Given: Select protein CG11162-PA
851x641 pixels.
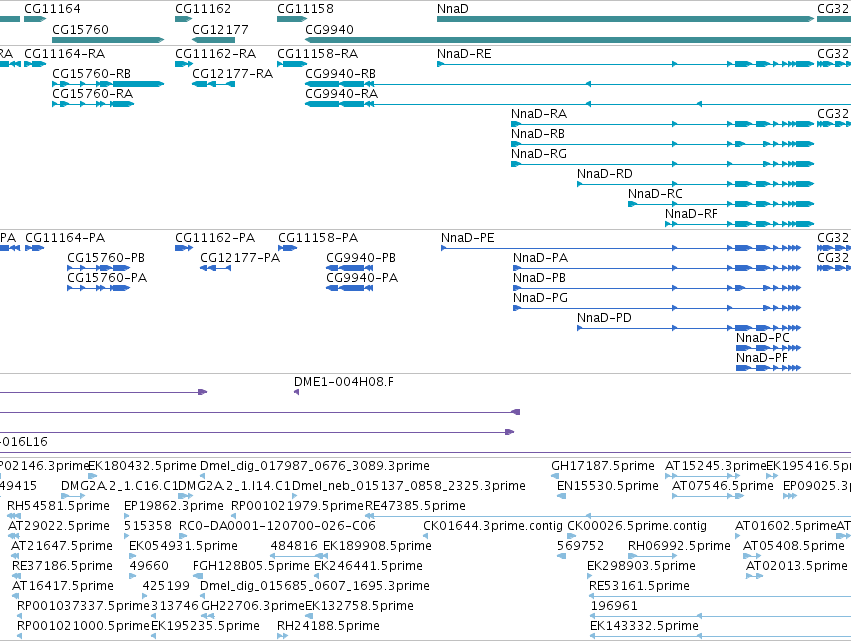Looking at the screenshot, I should point(215,238).
